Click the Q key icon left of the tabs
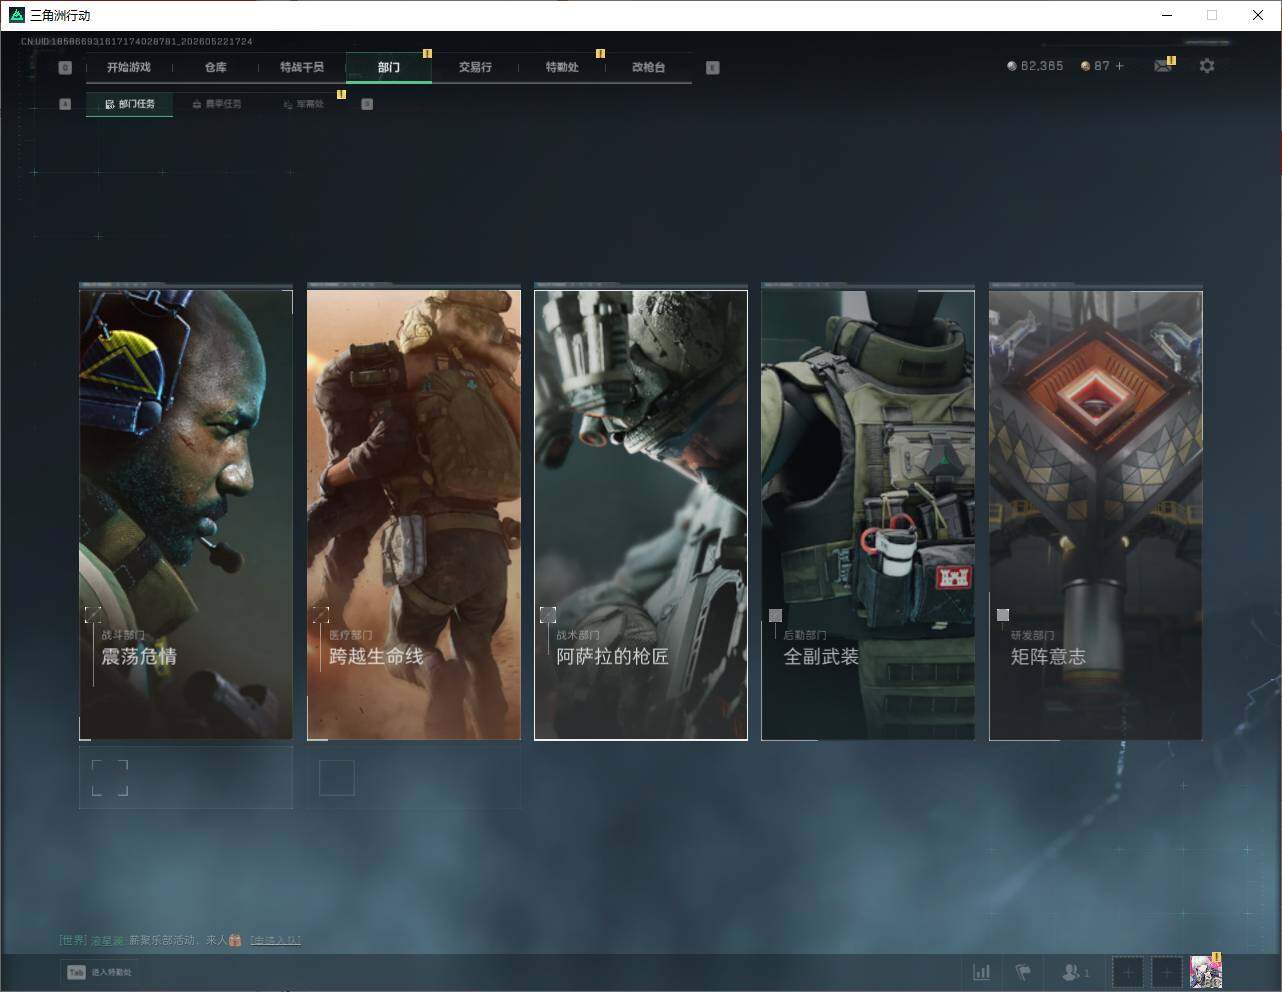The width and height of the screenshot is (1282, 992). click(x=65, y=67)
